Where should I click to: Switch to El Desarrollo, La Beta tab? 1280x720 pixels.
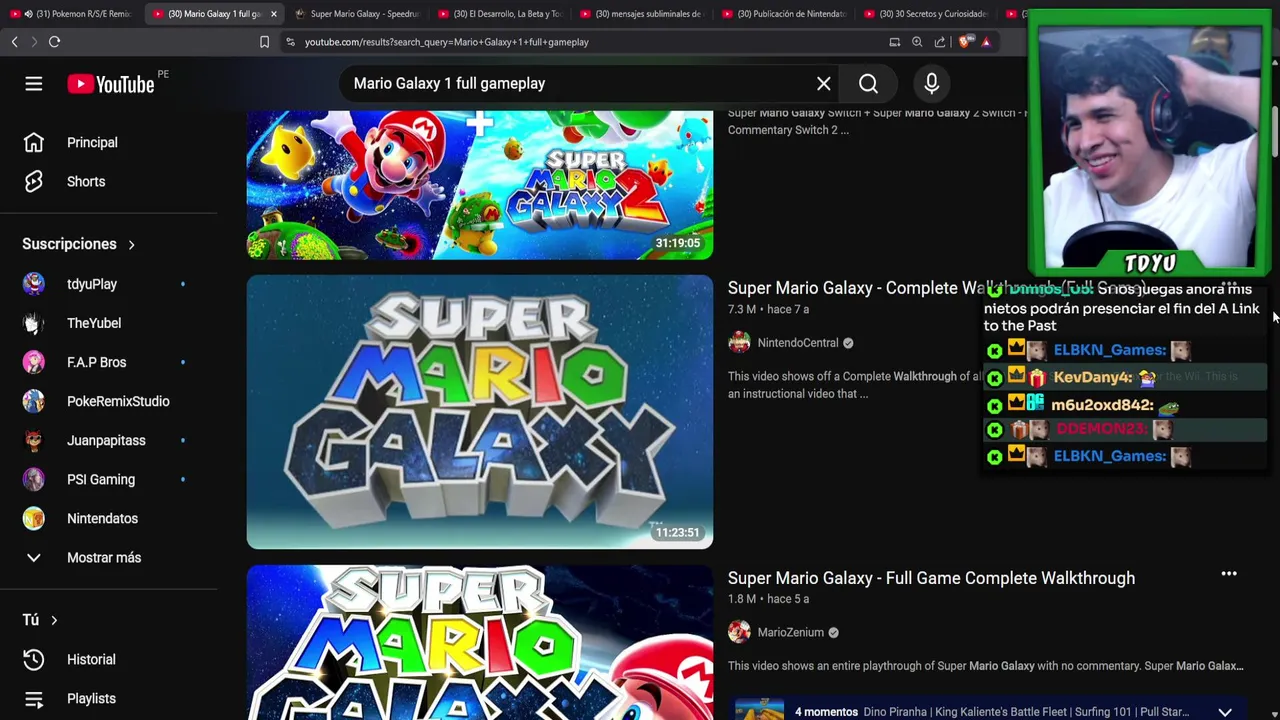pyautogui.click(x=500, y=14)
